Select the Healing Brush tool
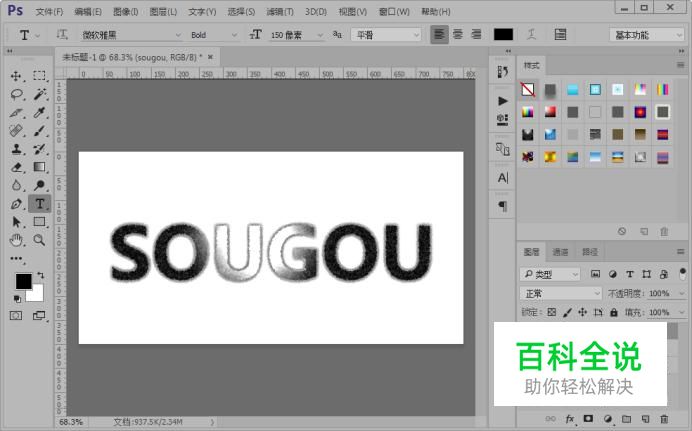The height and width of the screenshot is (431, 692). pos(16,131)
